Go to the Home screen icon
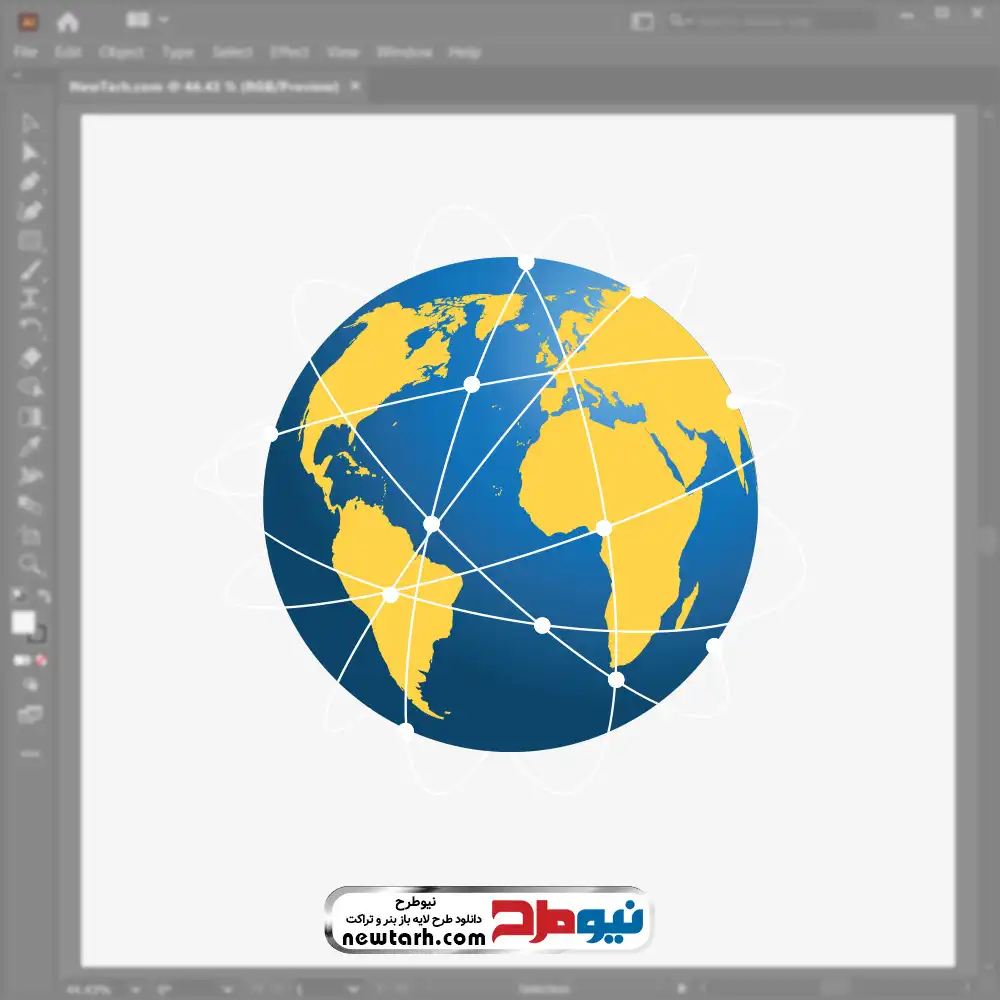 pyautogui.click(x=68, y=21)
